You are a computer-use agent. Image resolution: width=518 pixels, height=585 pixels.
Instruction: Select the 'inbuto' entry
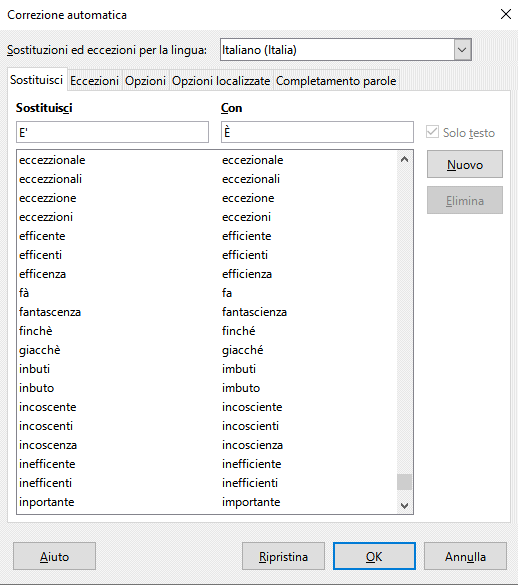coord(207,388)
